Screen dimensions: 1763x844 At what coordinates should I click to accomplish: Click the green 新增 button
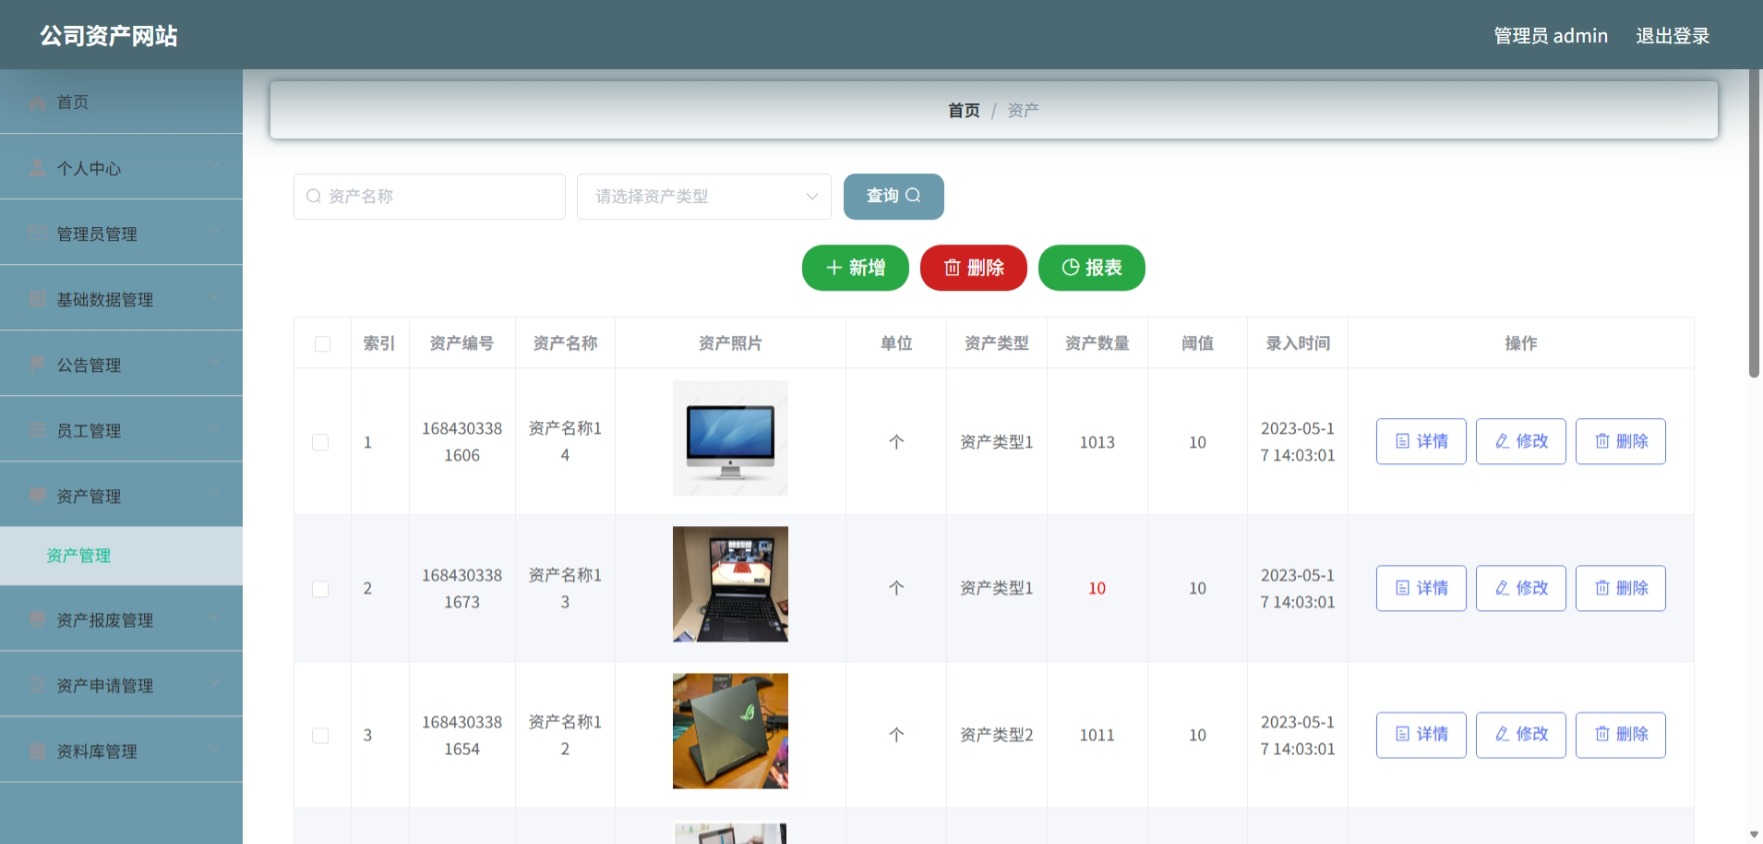pos(855,268)
